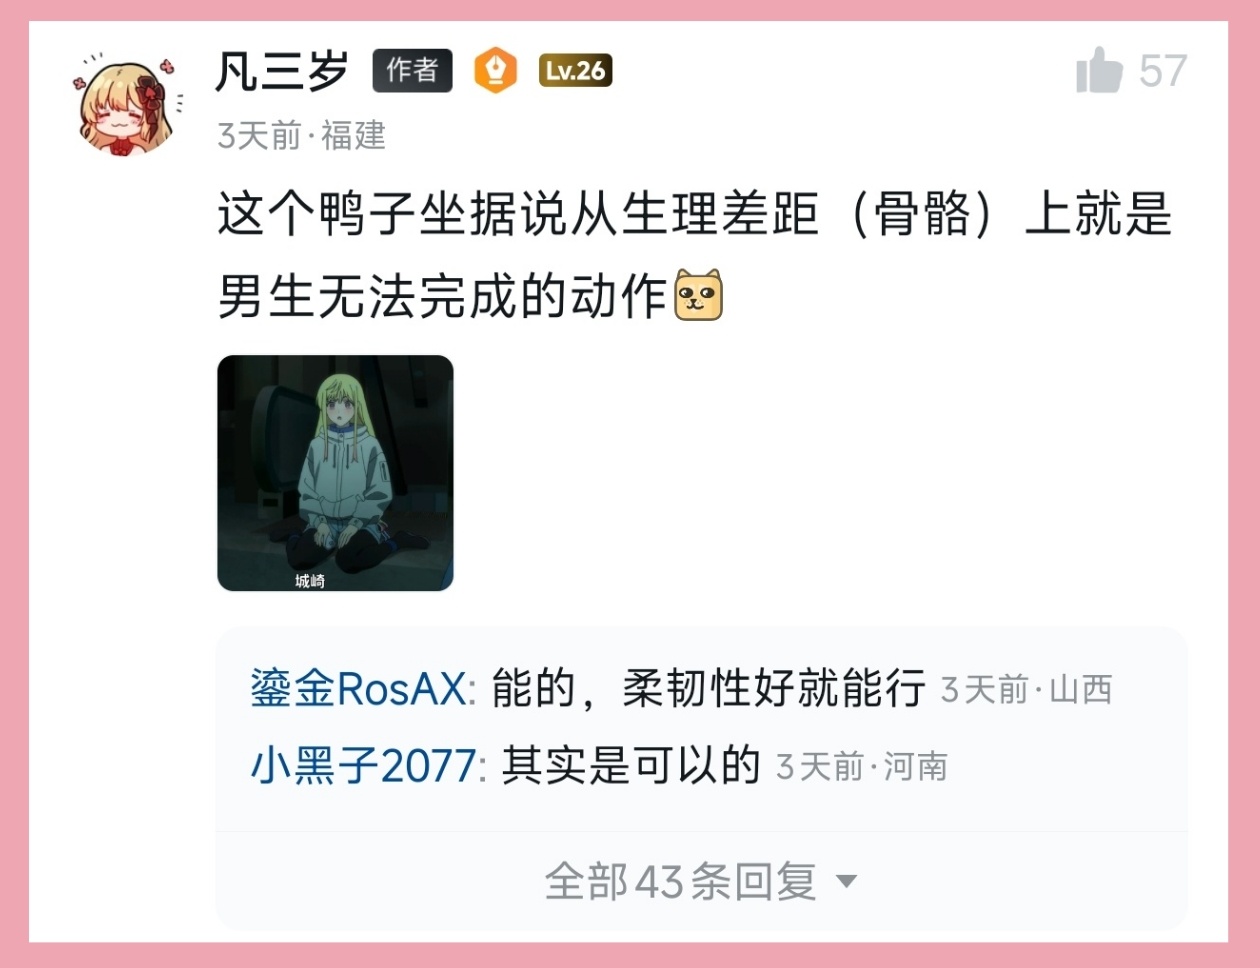Tap the 作者 author tag
This screenshot has width=1260, height=968.
(x=412, y=70)
